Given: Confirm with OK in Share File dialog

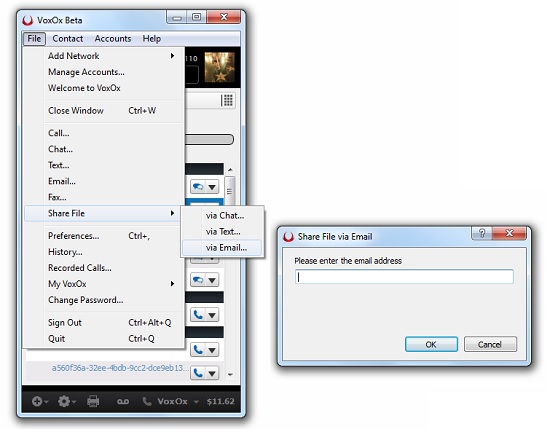Looking at the screenshot, I should point(431,344).
